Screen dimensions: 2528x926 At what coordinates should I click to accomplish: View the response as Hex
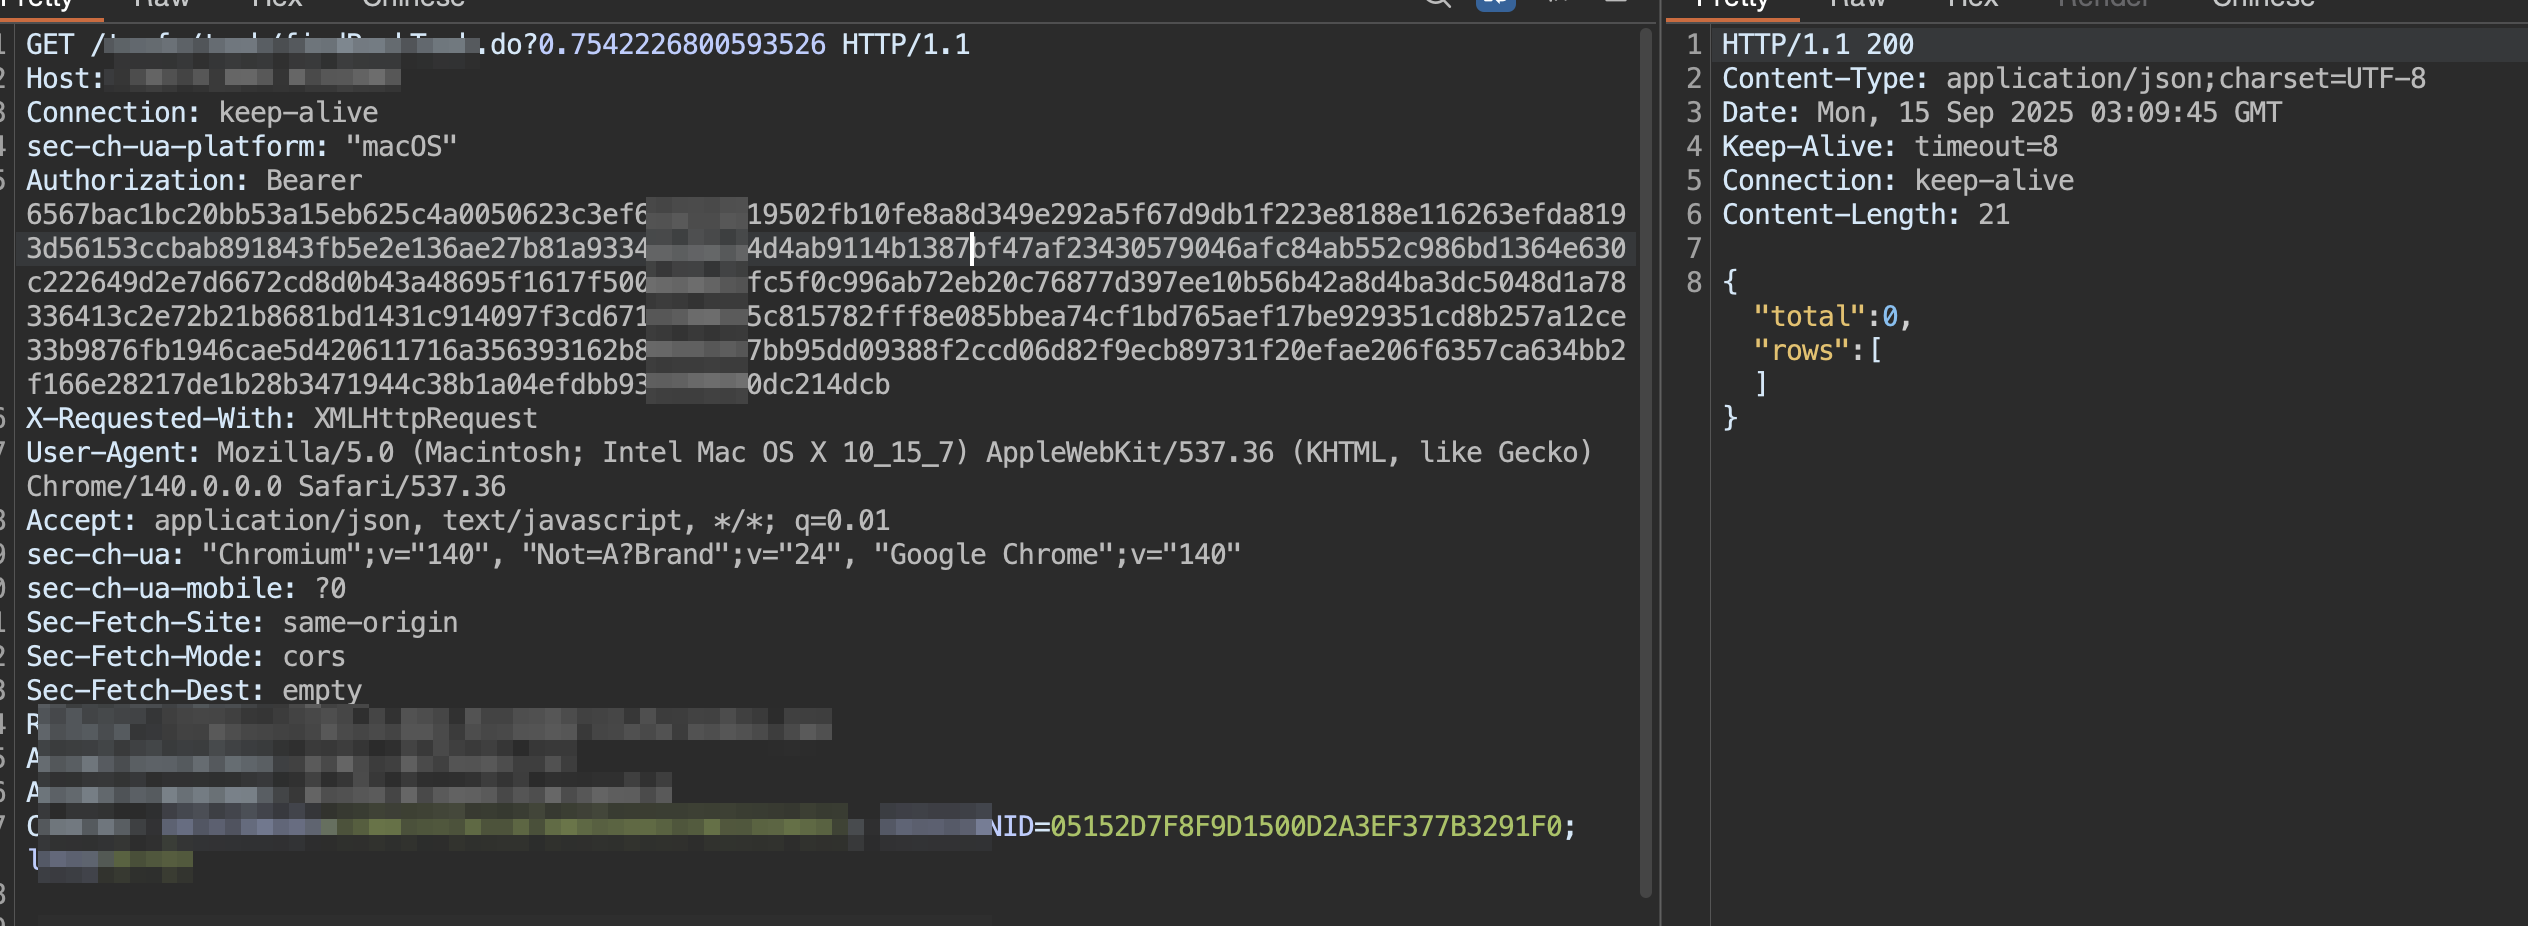1972,4
